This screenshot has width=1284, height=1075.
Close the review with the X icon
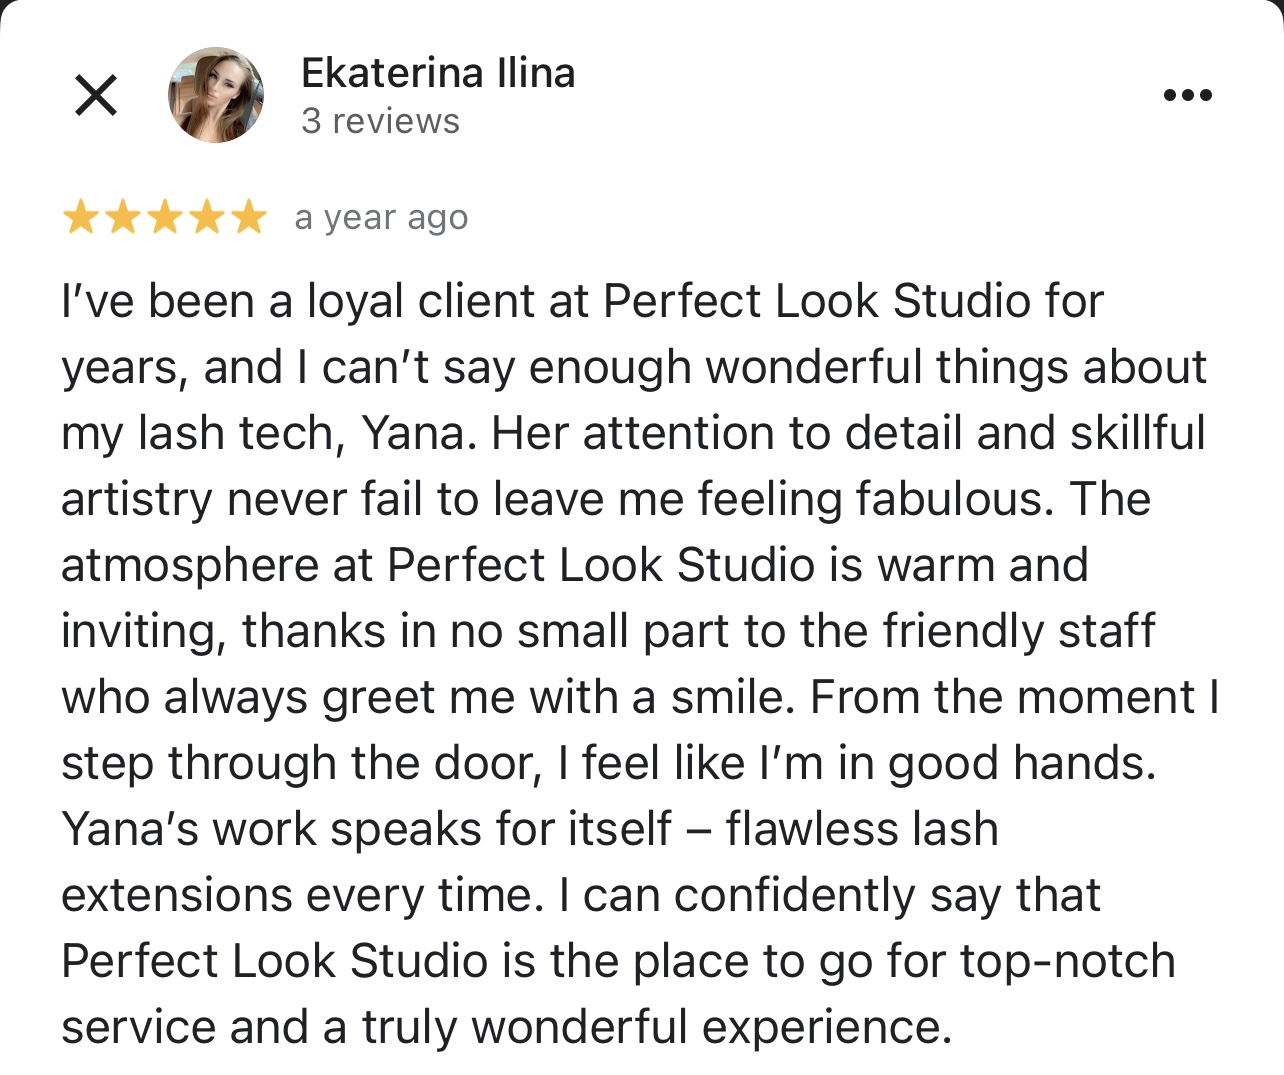tap(96, 95)
